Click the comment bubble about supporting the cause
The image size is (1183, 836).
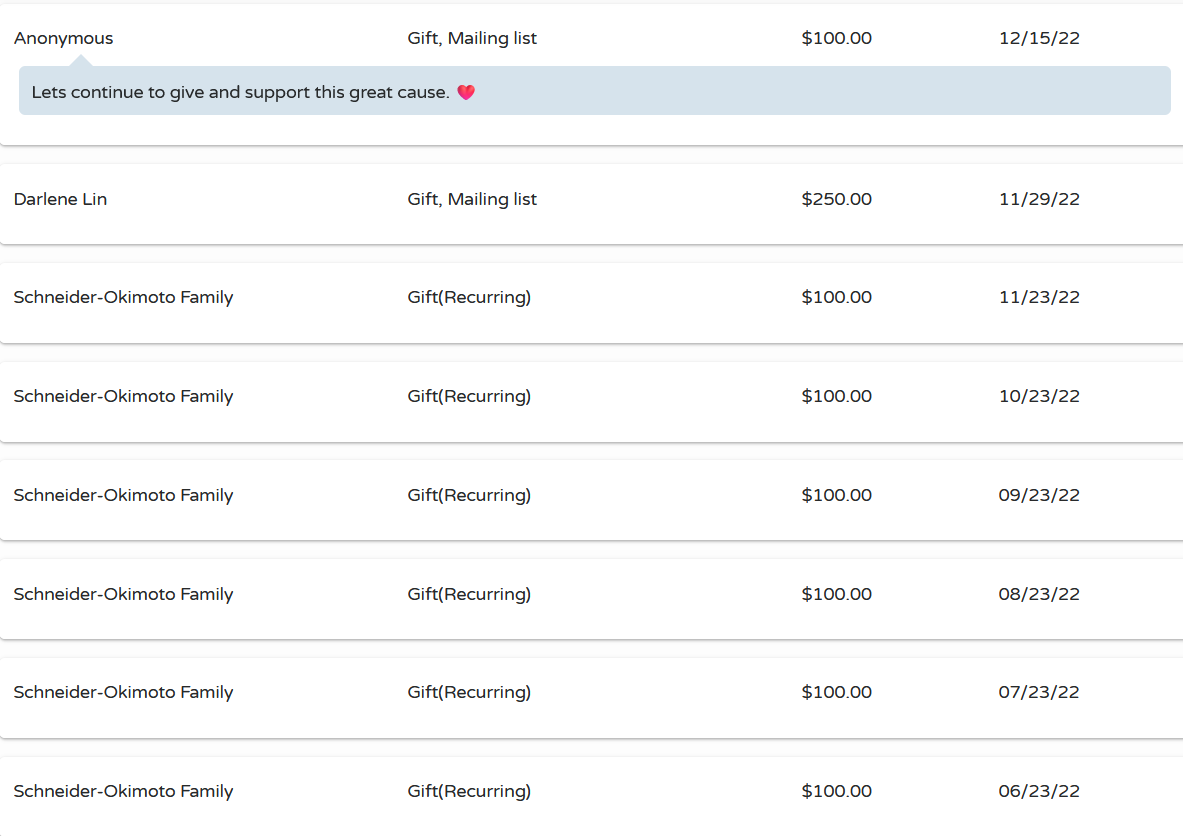pos(595,91)
